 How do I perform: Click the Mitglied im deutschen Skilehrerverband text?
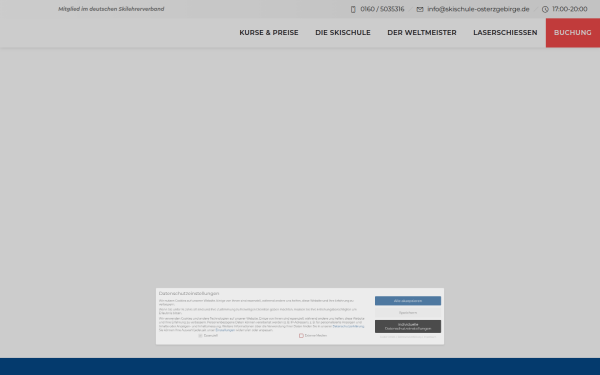click(x=111, y=9)
